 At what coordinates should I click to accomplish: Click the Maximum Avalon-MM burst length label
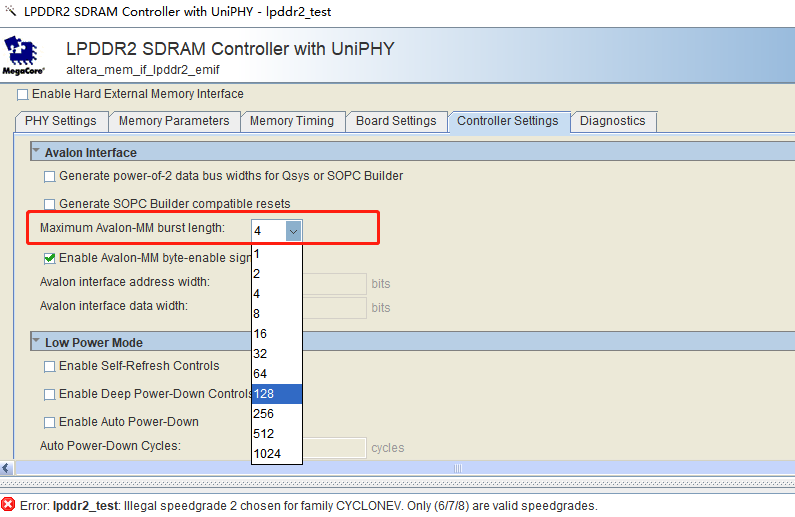(x=132, y=228)
